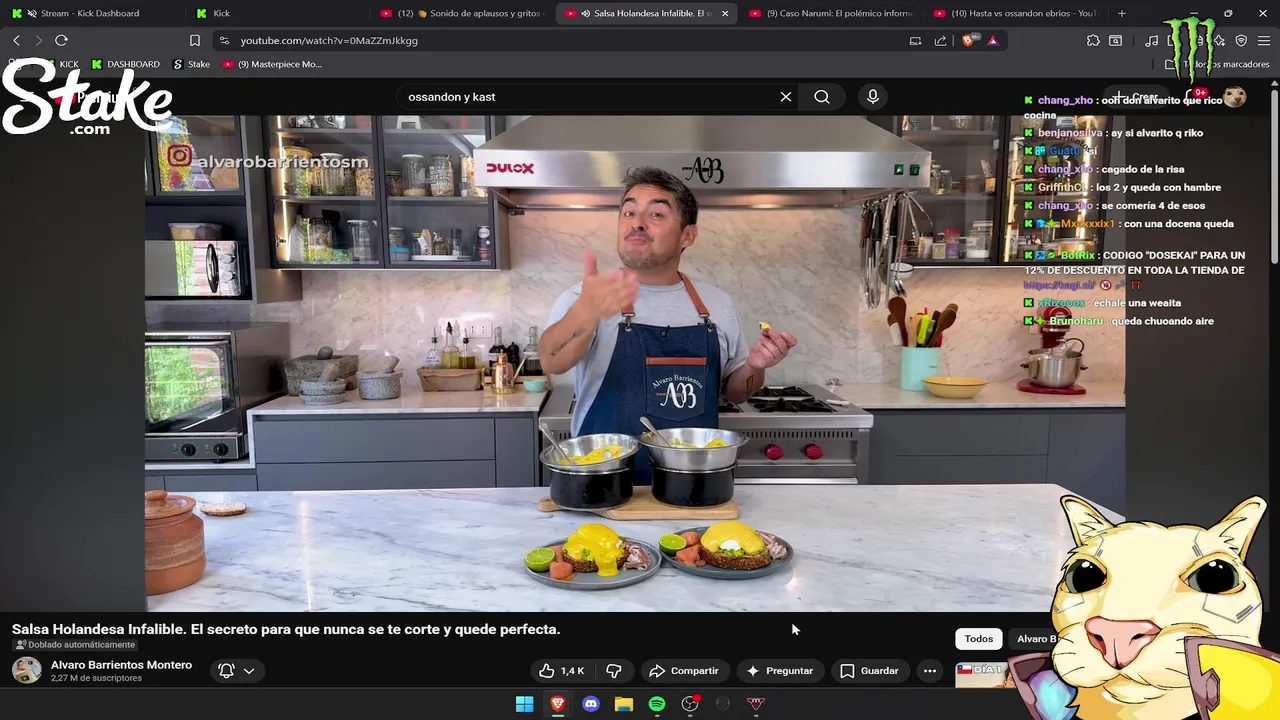Image resolution: width=1280 pixels, height=720 pixels.
Task: Click the Compartir share button
Action: pyautogui.click(x=684, y=671)
